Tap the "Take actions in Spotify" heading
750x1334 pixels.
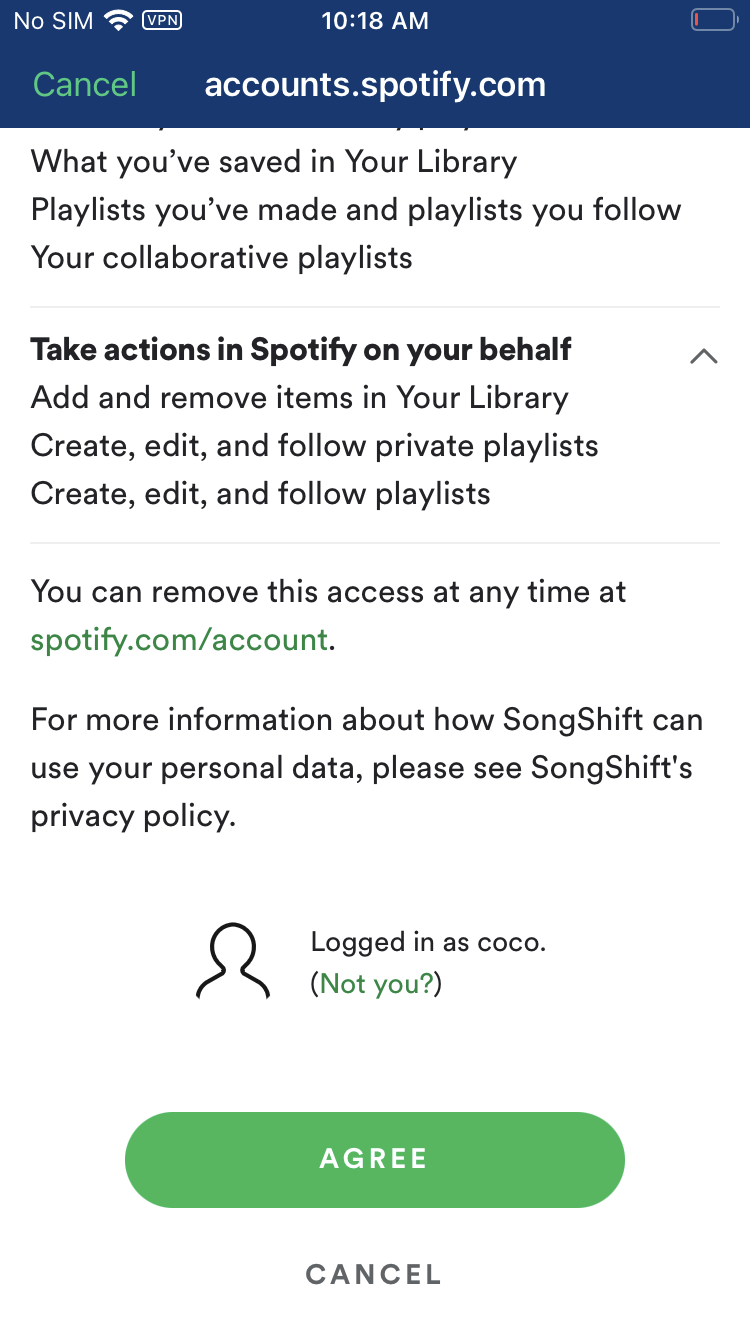point(301,349)
